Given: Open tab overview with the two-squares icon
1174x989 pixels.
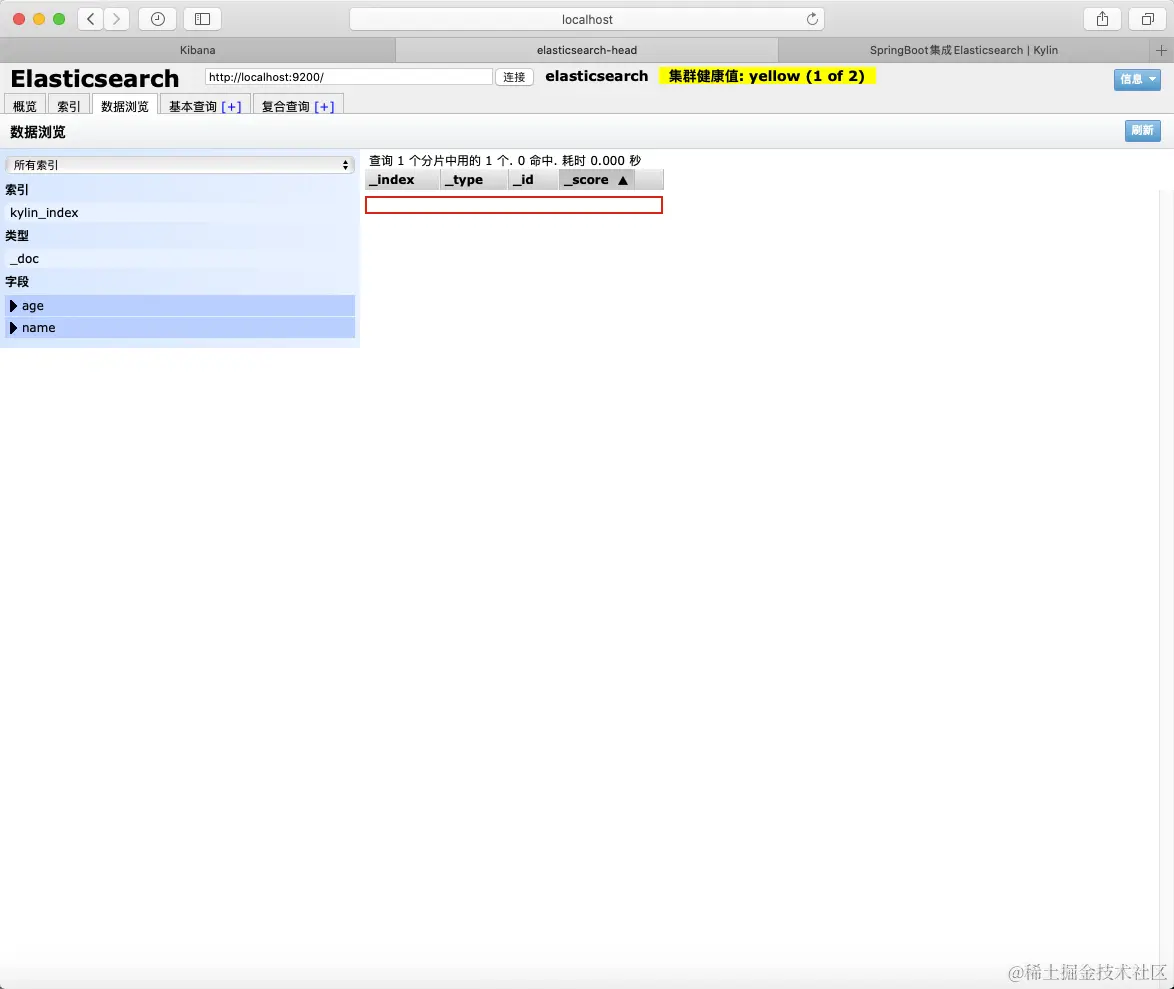Looking at the screenshot, I should (1147, 18).
